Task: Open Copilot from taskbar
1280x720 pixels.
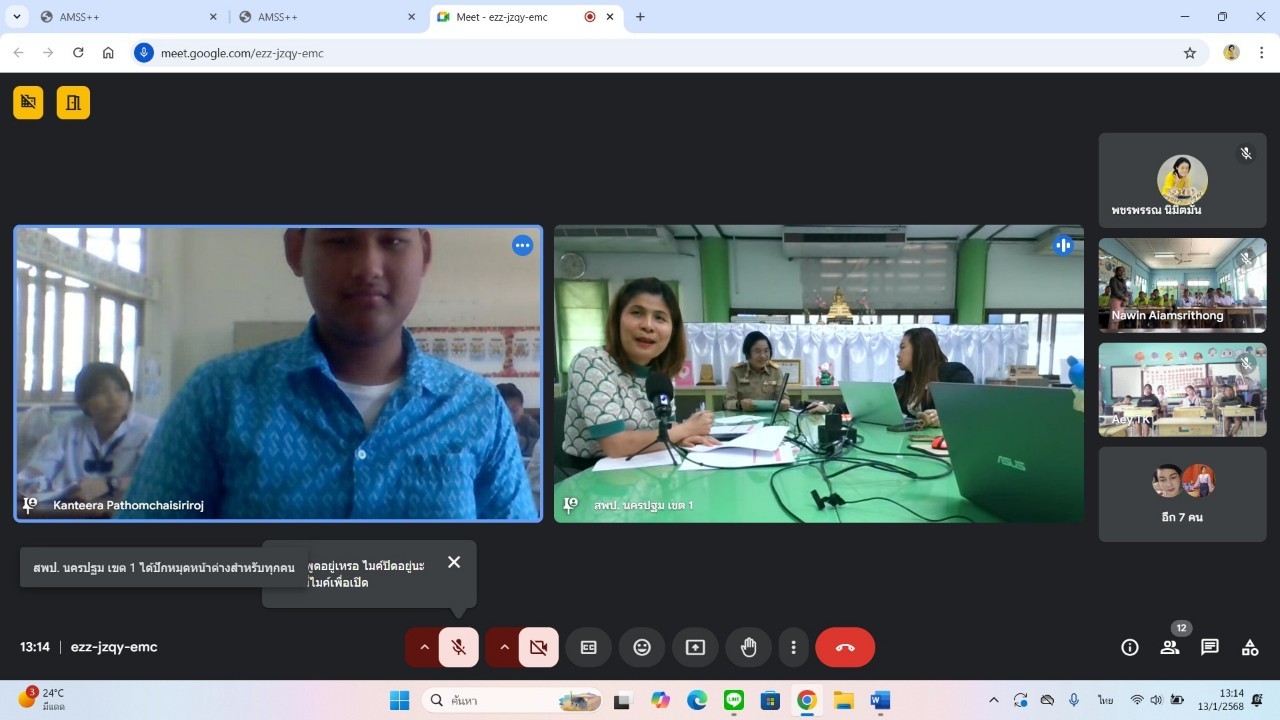Action: pyautogui.click(x=660, y=700)
